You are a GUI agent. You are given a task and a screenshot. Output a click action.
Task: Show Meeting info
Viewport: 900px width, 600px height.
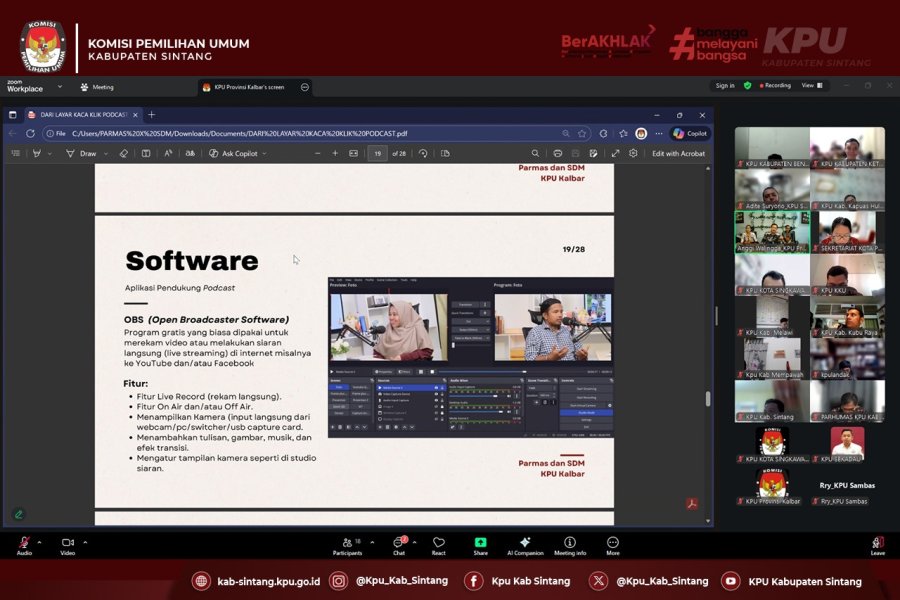point(570,543)
